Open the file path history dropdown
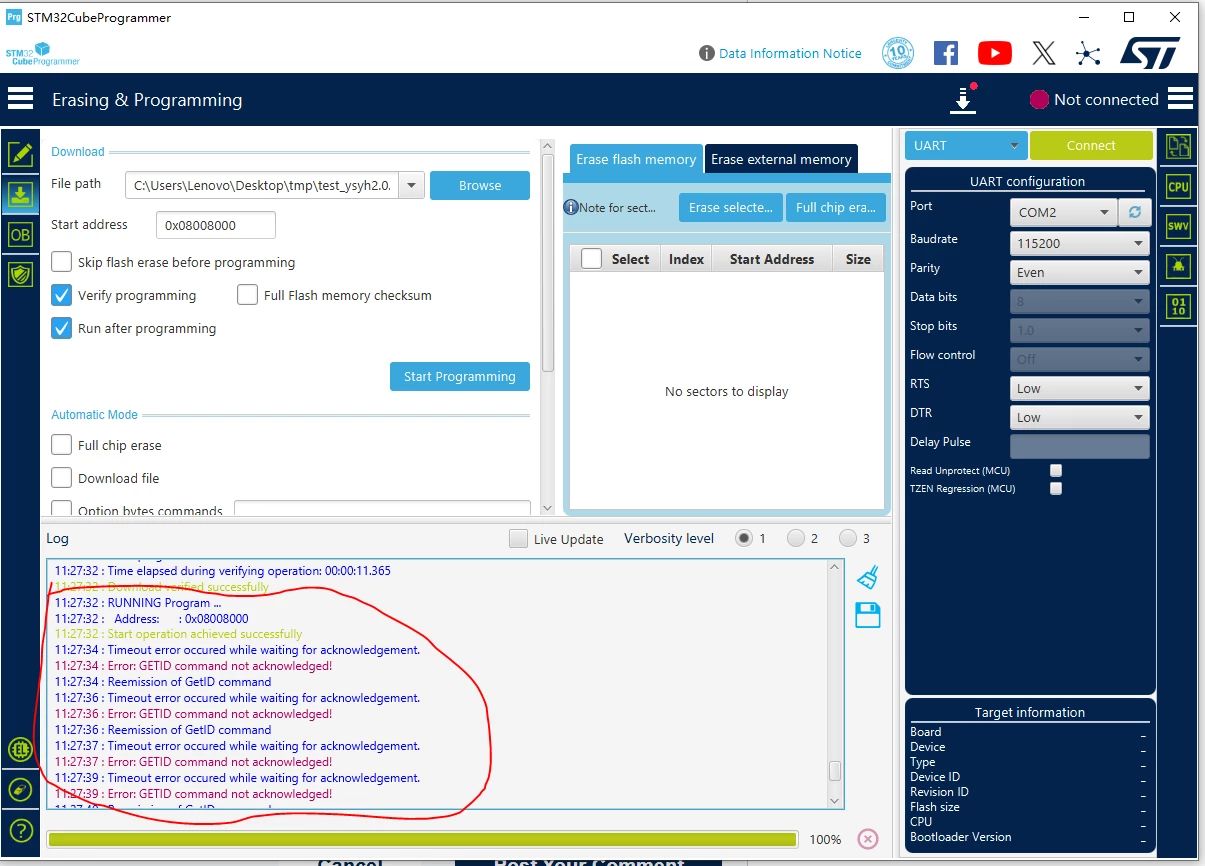Viewport: 1205px width, 866px height. pos(413,186)
